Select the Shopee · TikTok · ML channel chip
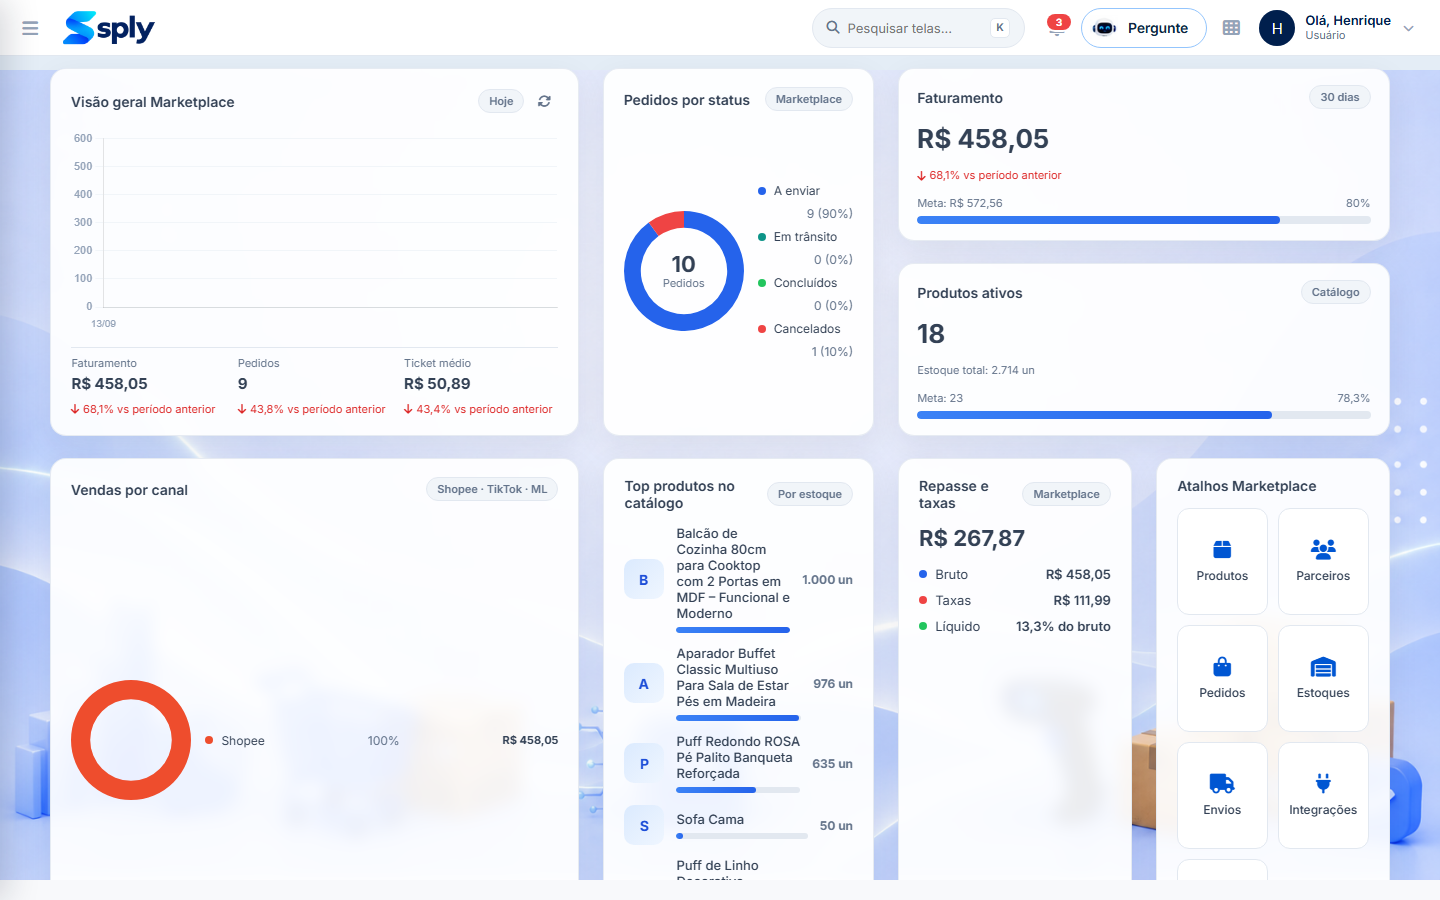 (491, 489)
